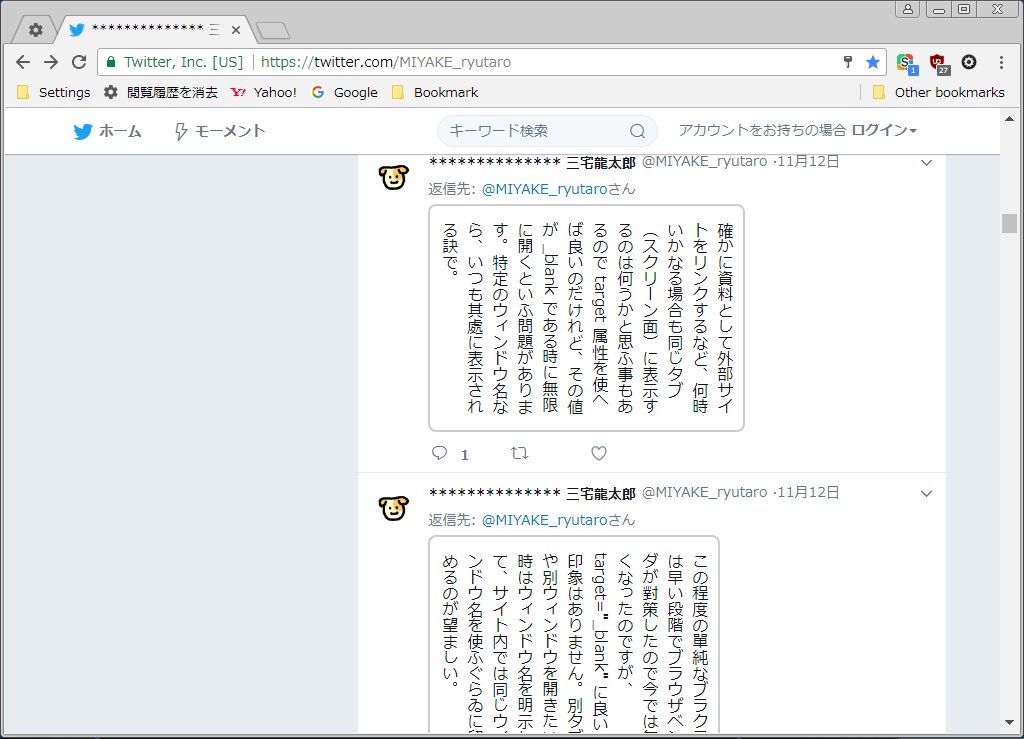The width and height of the screenshot is (1024, 739).
Task: Click the retweet icon under first tweet
Action: [x=519, y=453]
